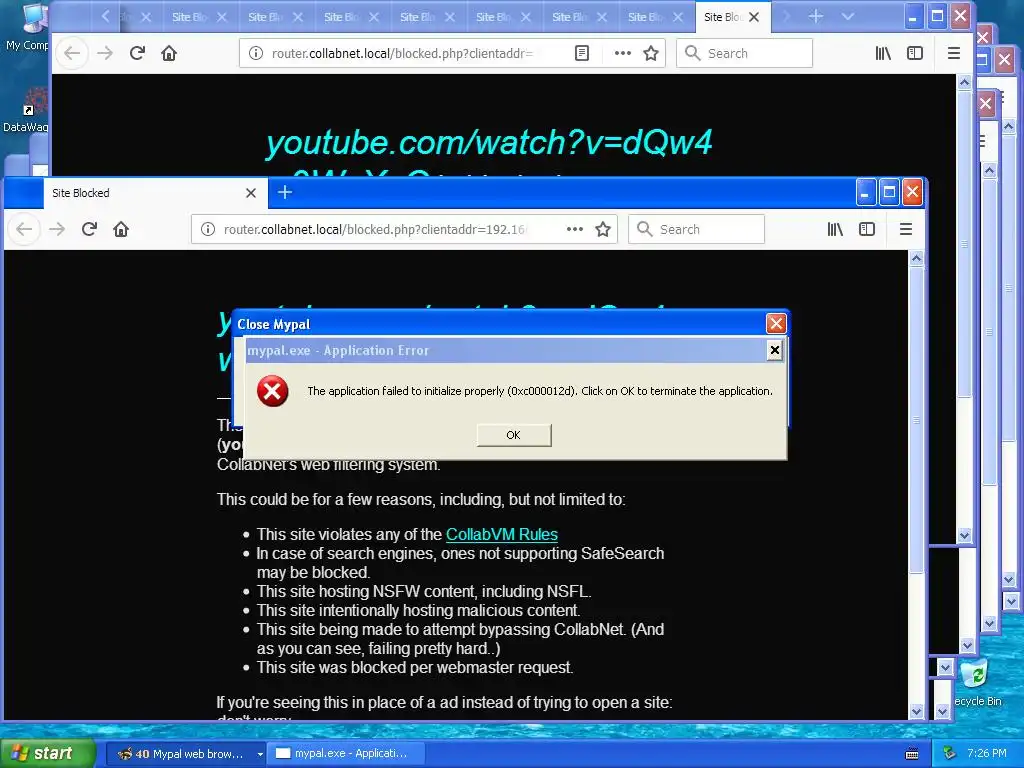Close the Site Blocked tab in the front window
The width and height of the screenshot is (1024, 768).
click(x=251, y=193)
